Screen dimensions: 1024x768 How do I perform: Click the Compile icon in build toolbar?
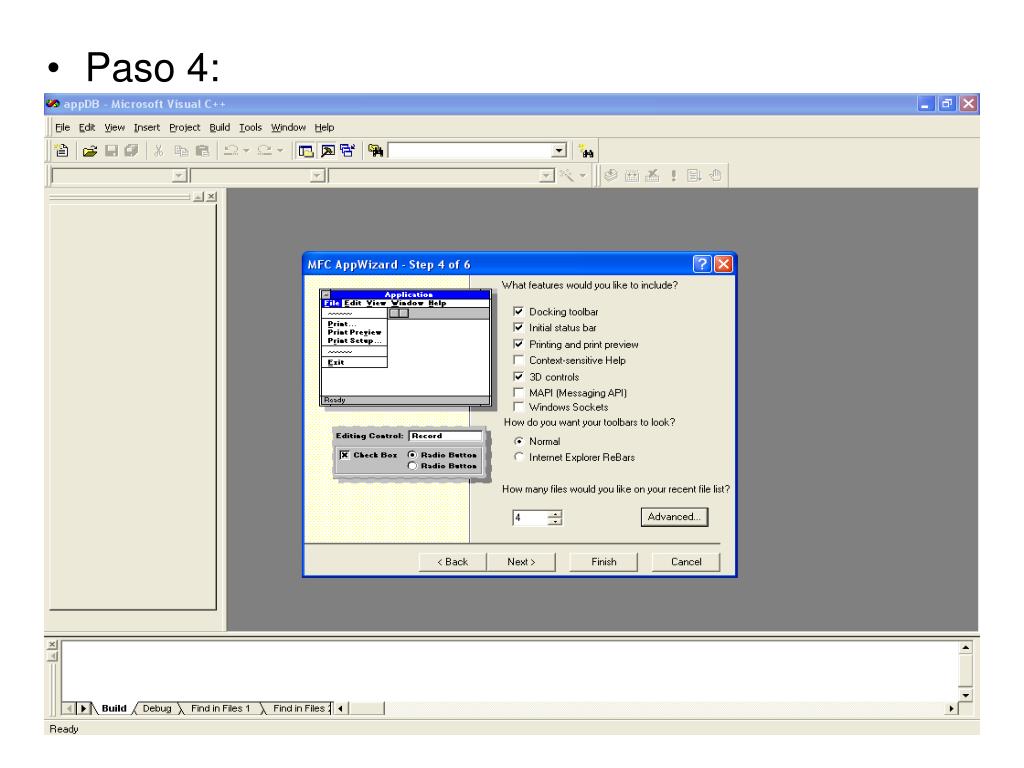point(611,176)
